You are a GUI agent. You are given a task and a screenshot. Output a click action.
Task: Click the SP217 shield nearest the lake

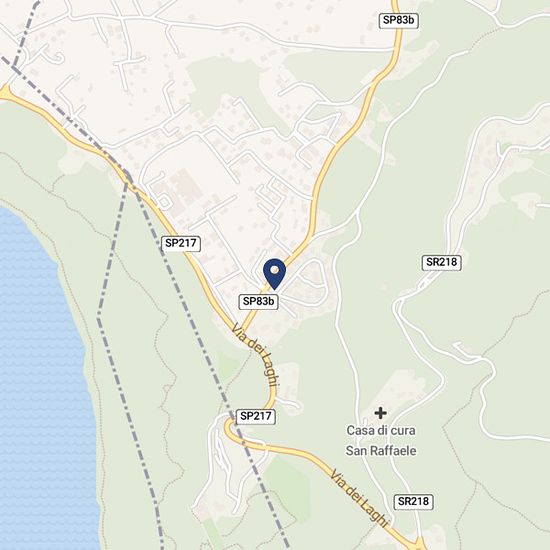click(x=181, y=243)
